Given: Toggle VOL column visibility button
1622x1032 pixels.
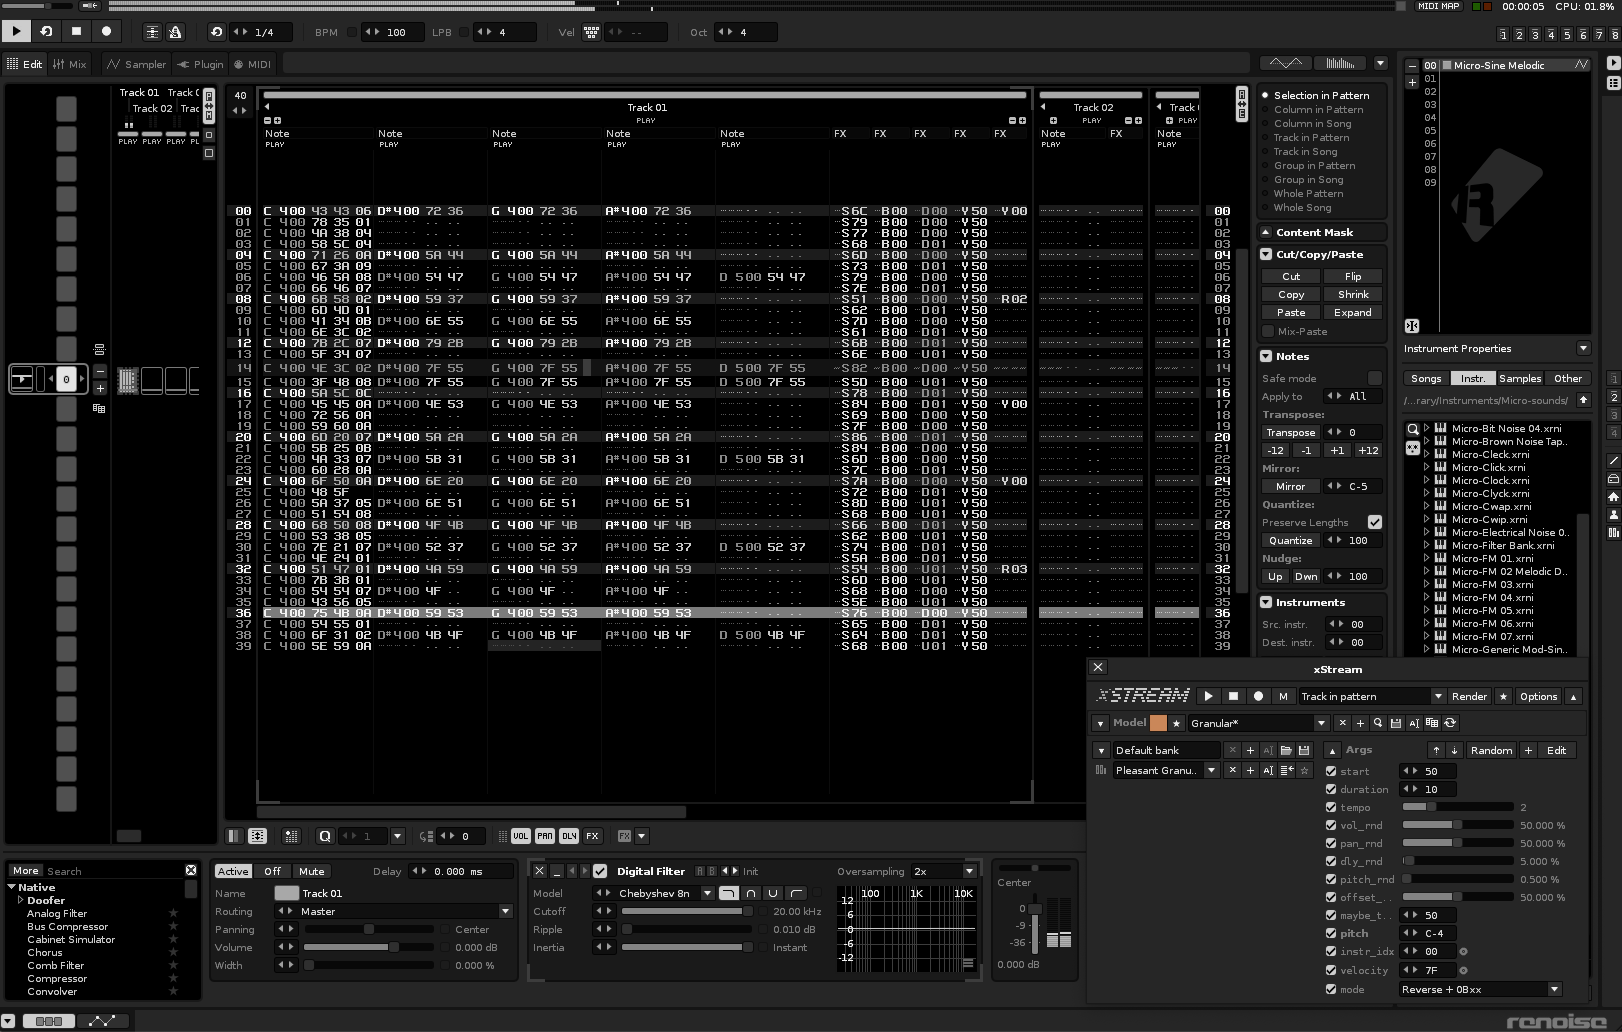Looking at the screenshot, I should (x=520, y=836).
